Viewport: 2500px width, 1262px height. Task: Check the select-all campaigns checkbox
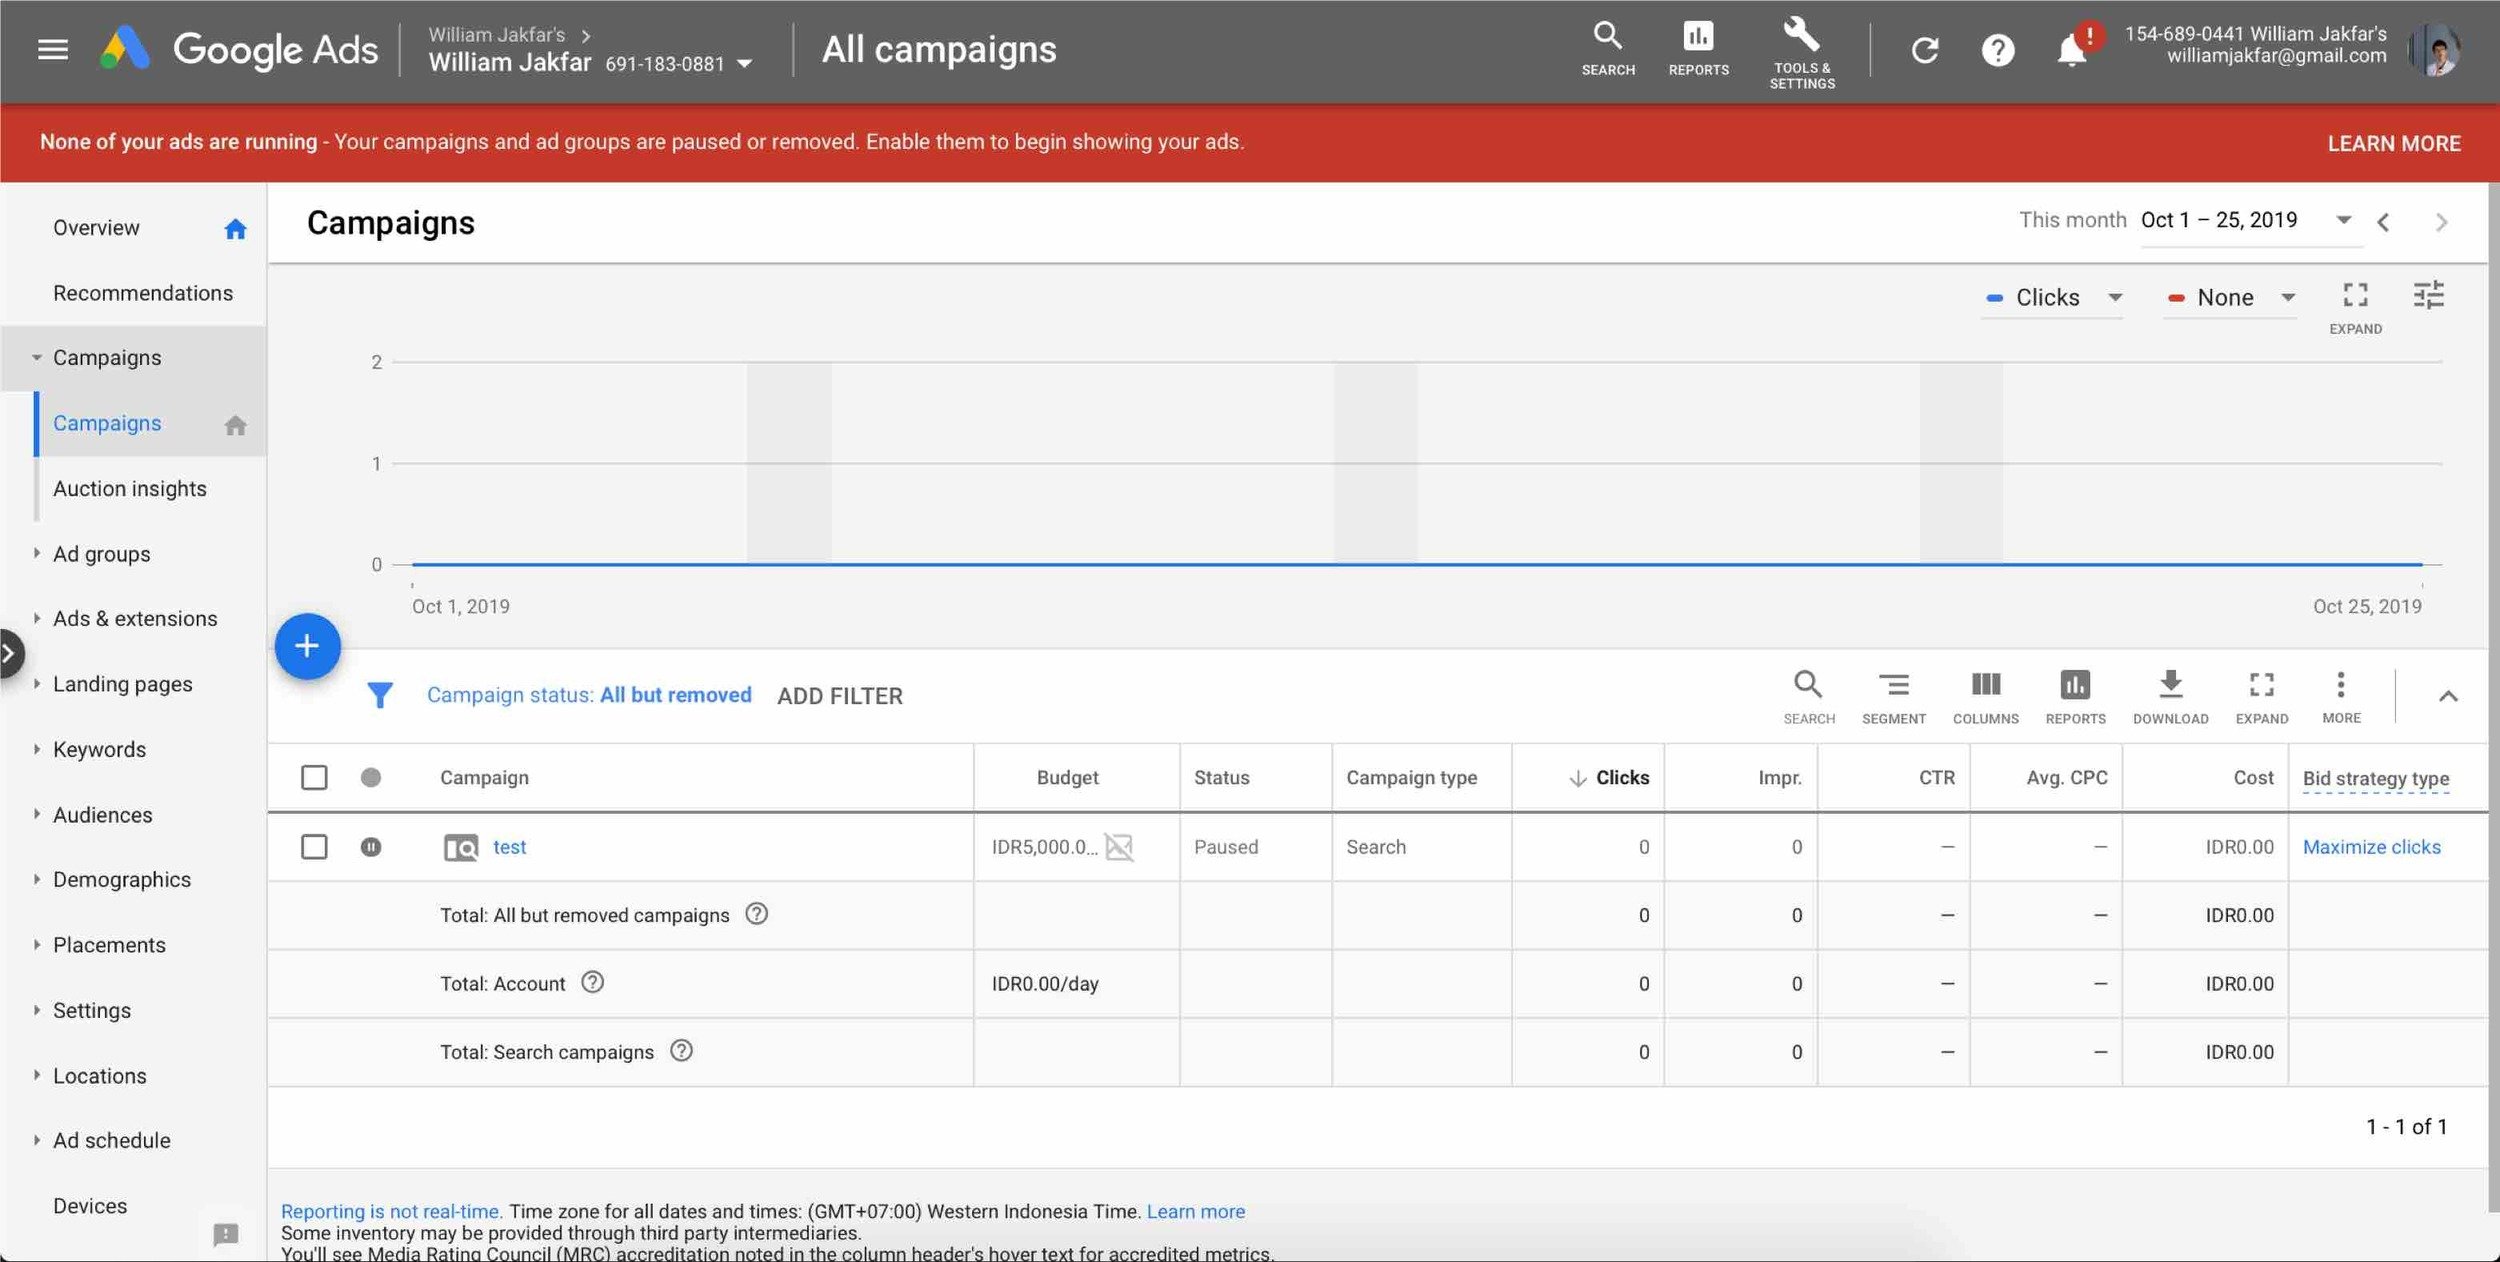click(314, 777)
